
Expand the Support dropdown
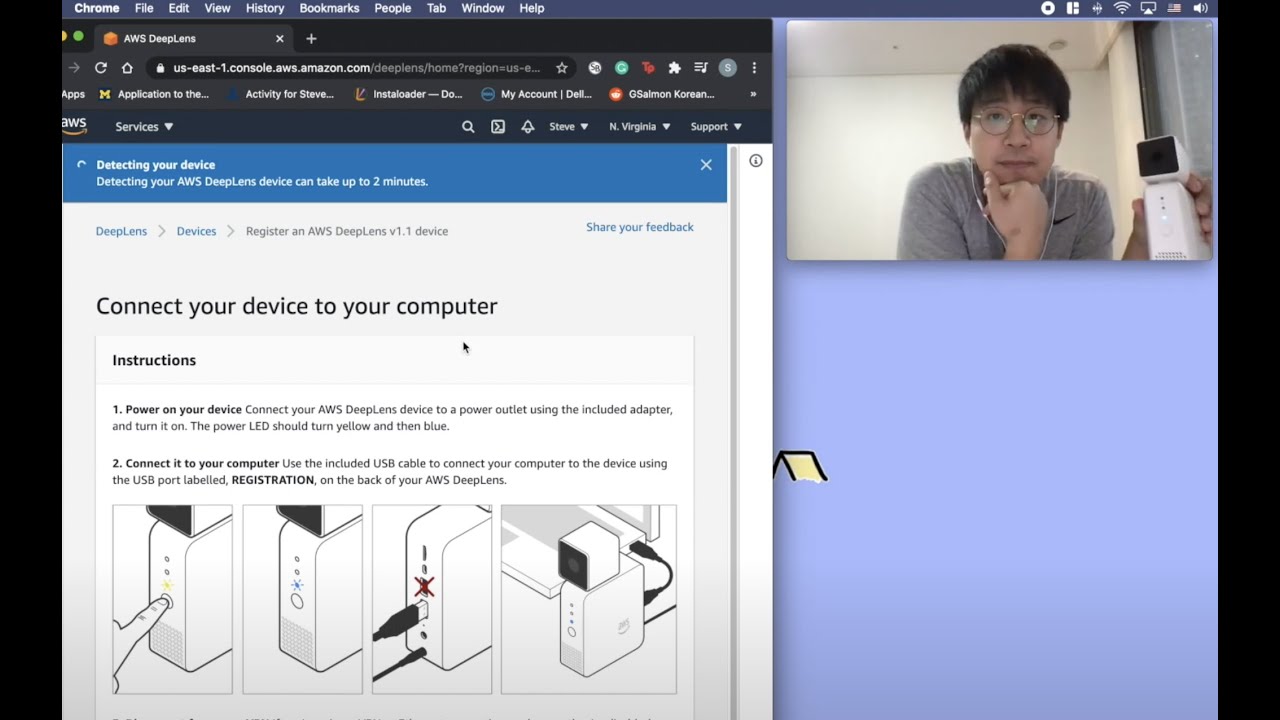pos(716,127)
